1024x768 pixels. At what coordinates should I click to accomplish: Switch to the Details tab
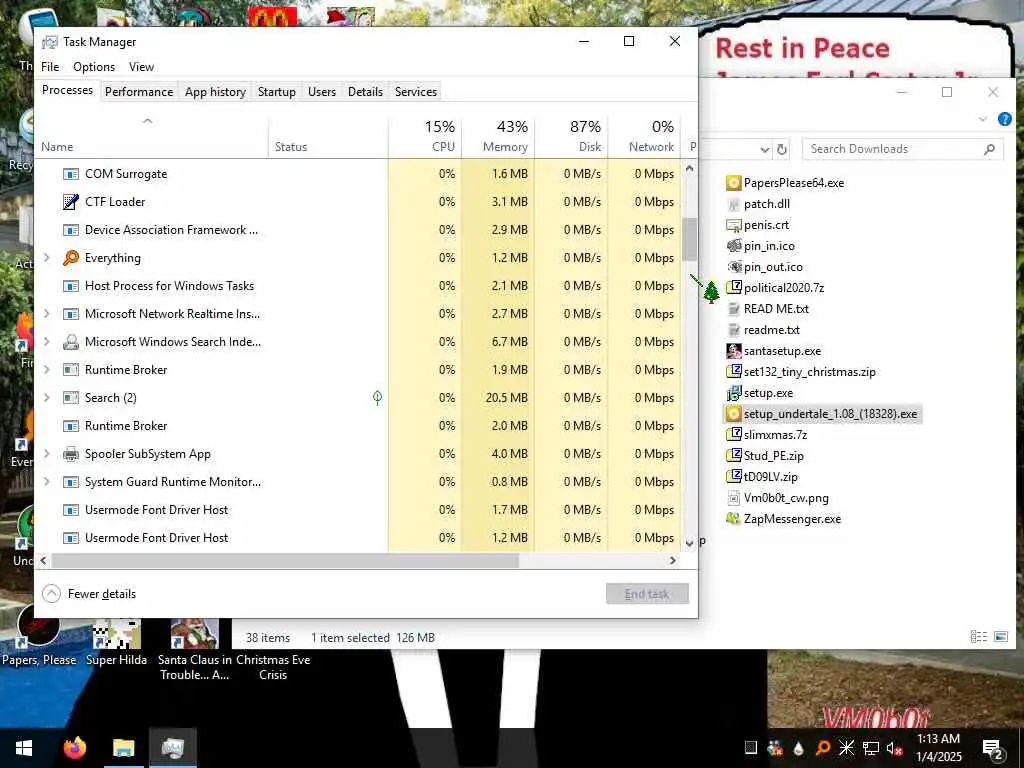(365, 92)
